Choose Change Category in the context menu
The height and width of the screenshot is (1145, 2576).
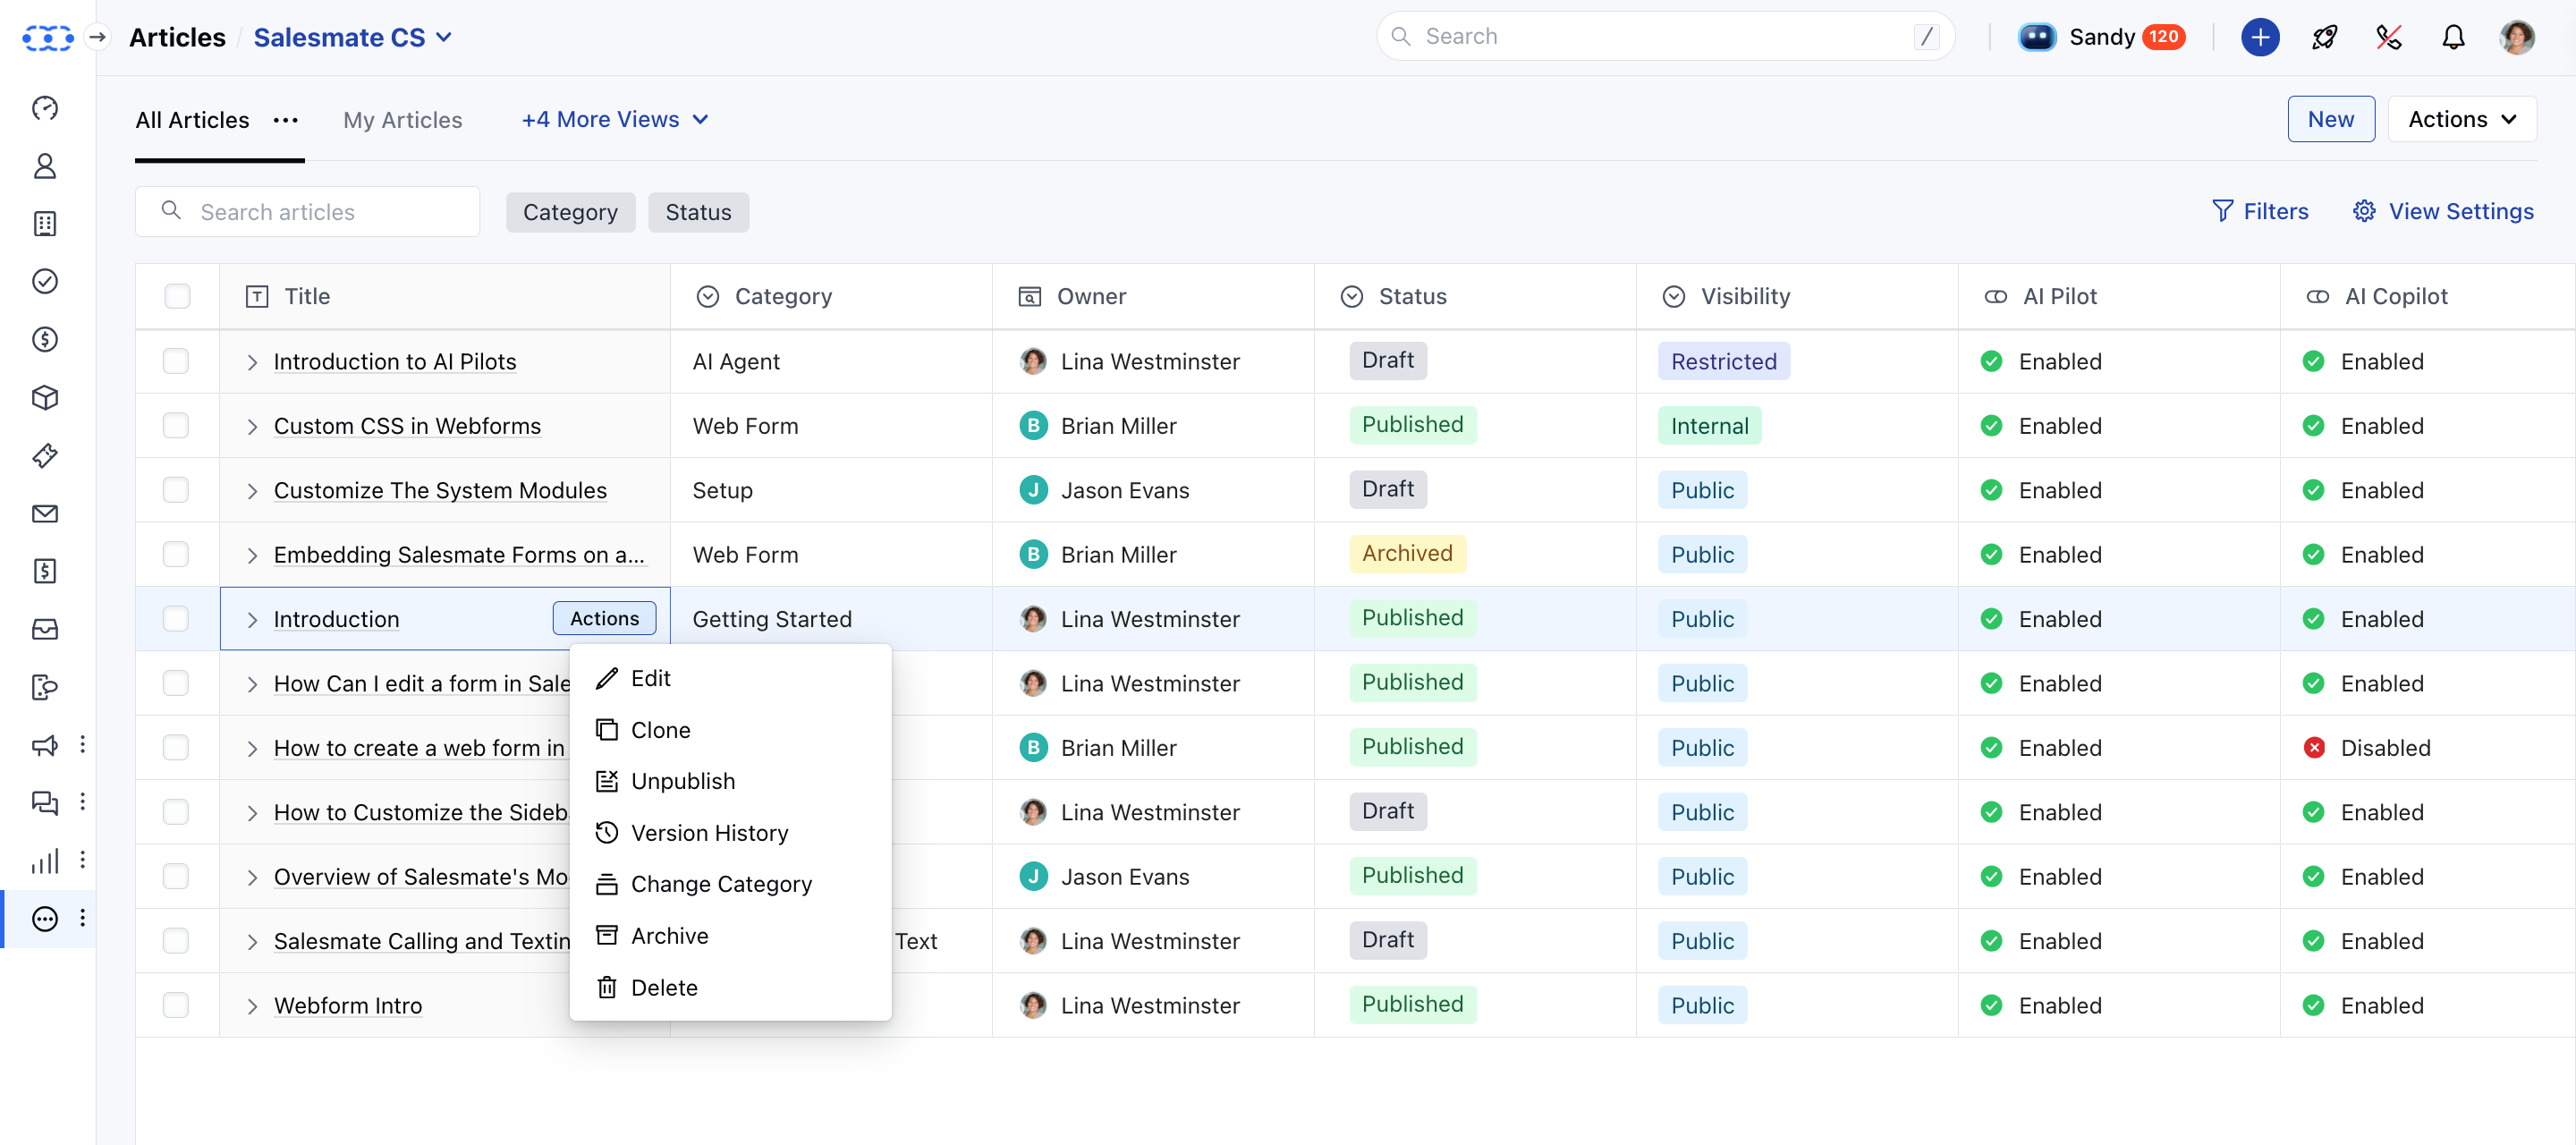(730, 884)
